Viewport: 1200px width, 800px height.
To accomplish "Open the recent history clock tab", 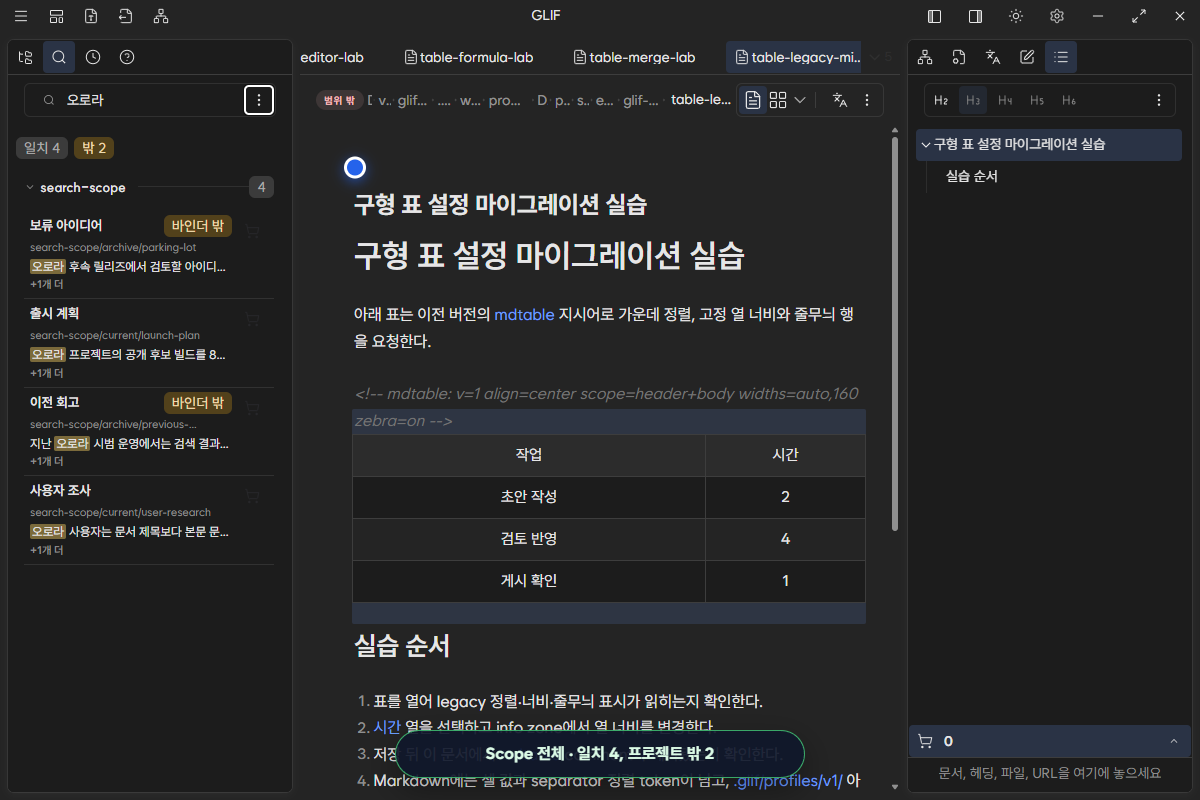I will tap(93, 57).
